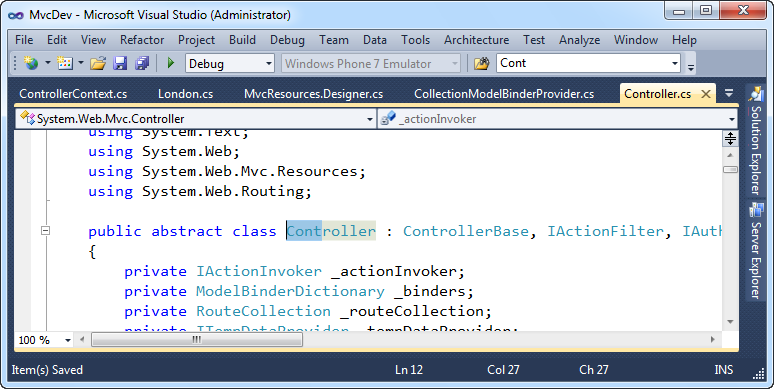Open the Add New Item dropdown arrow
The height and width of the screenshot is (389, 774).
click(80, 63)
